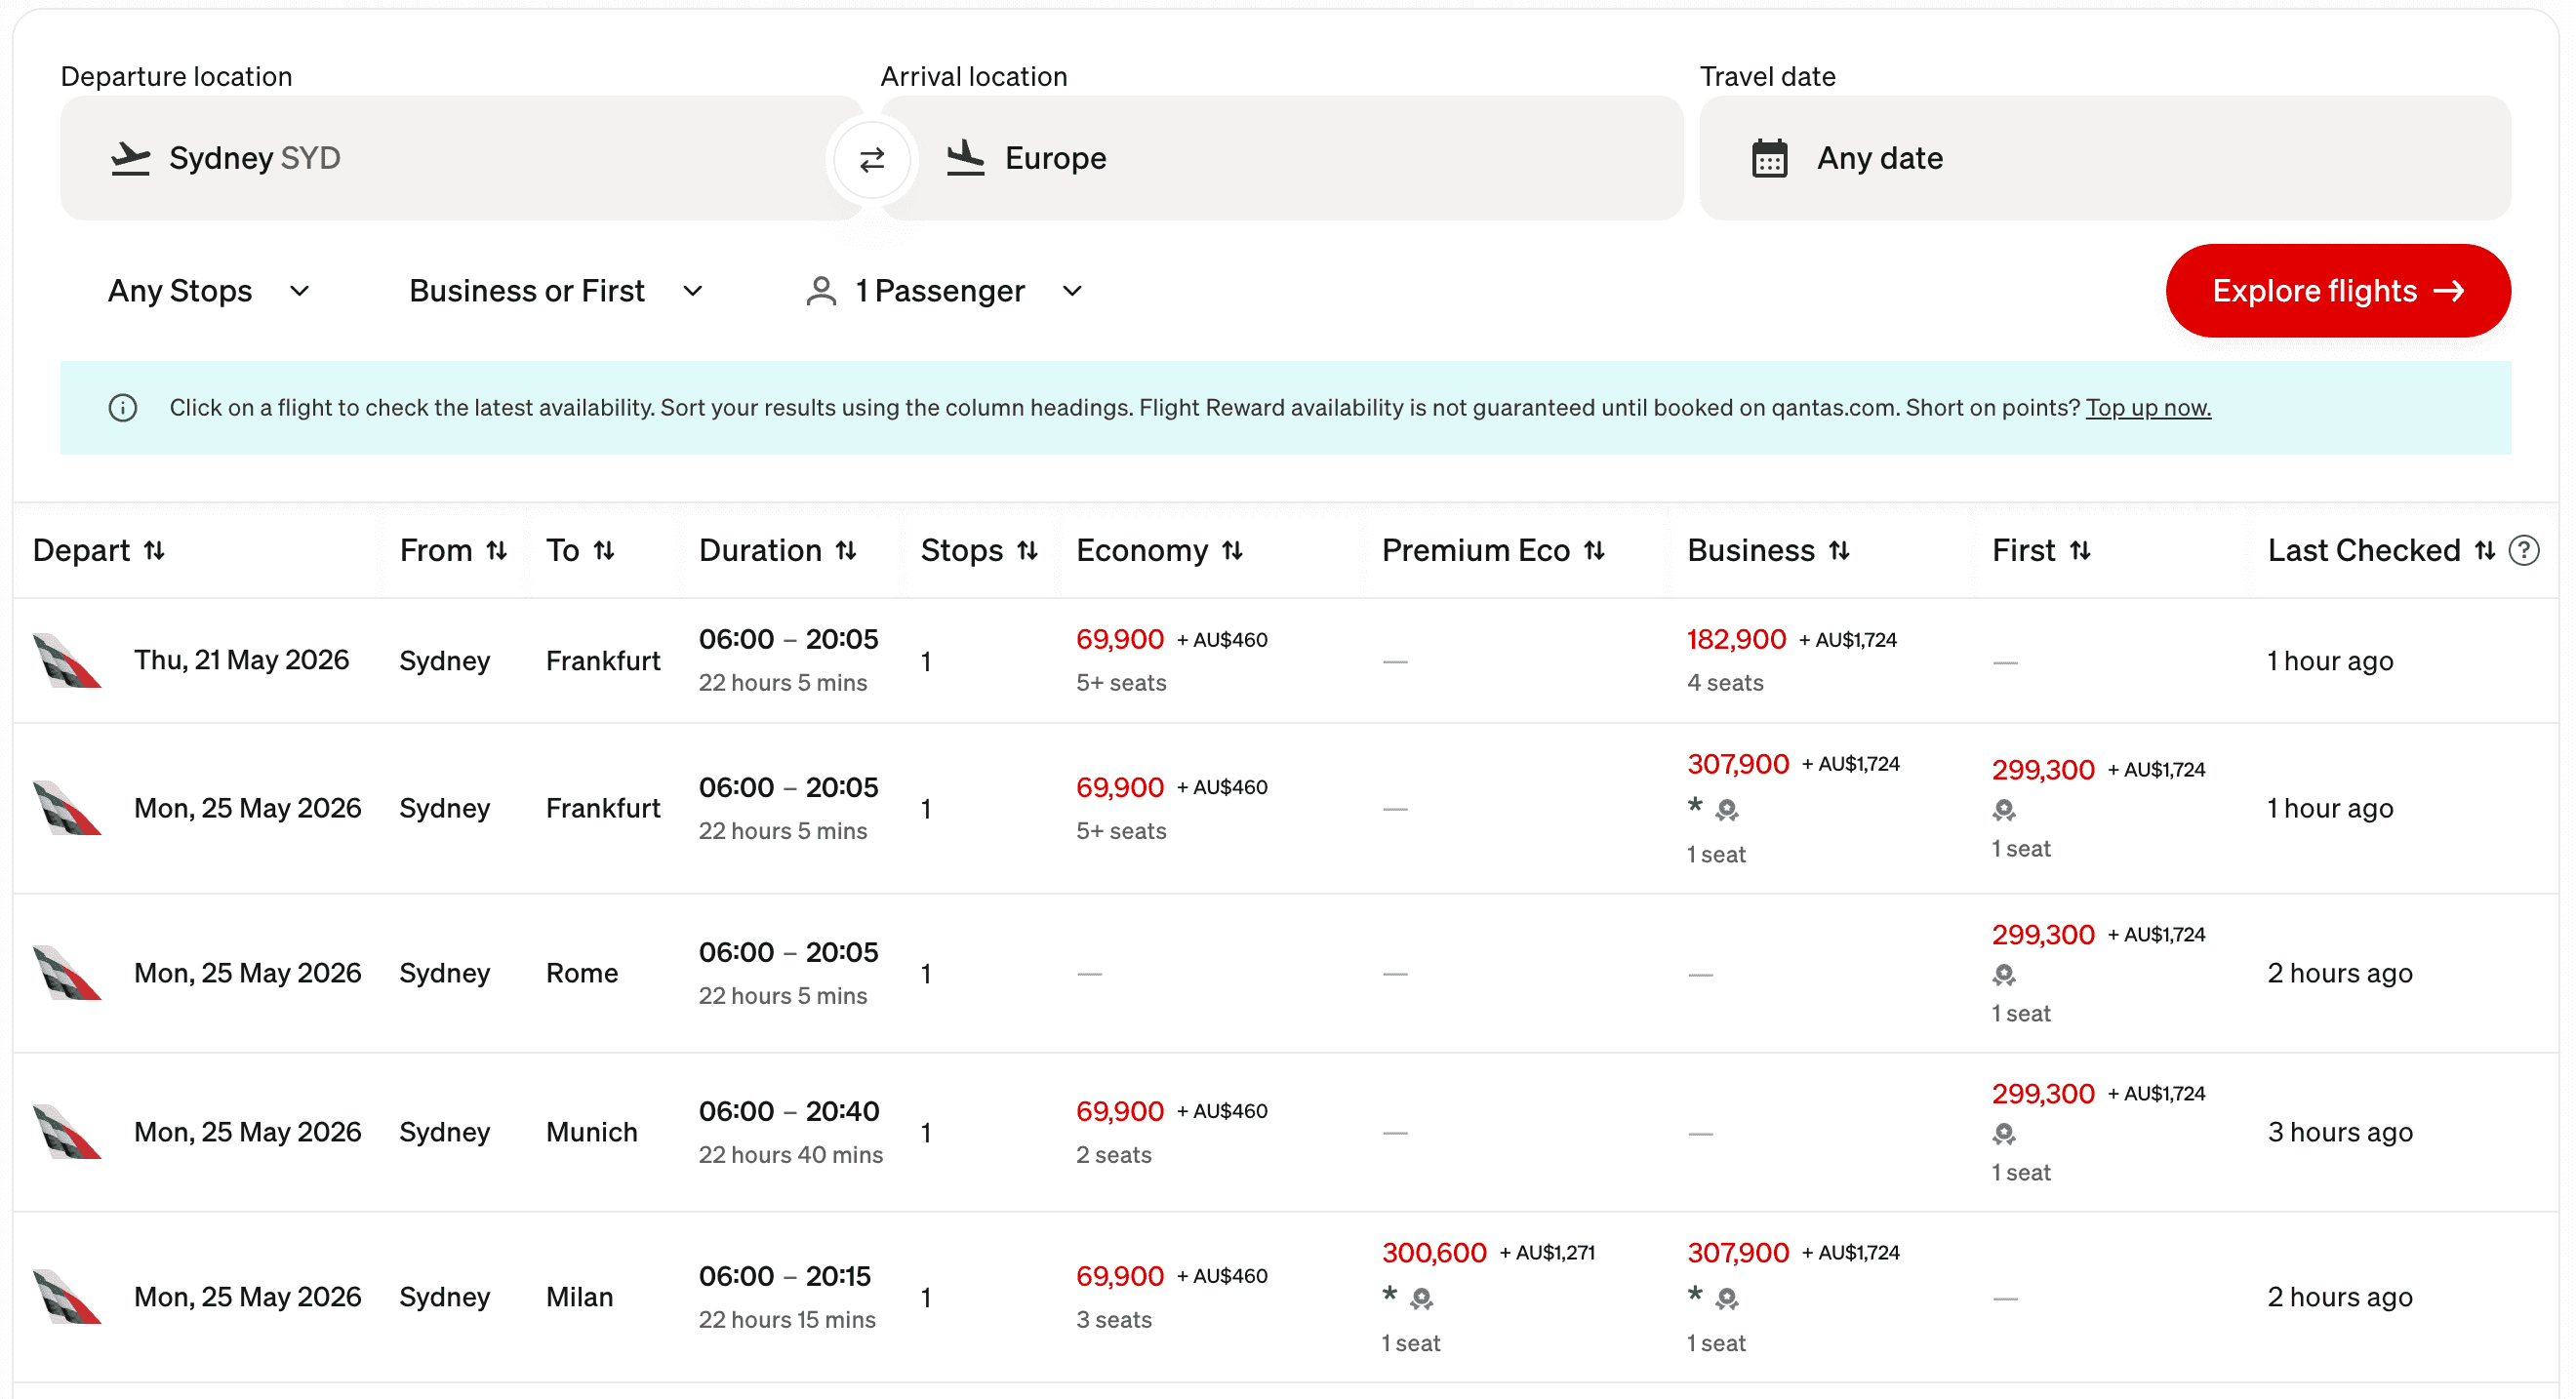Viewport: 2576px width, 1399px height.
Task: Open the calendar icon for travel date
Action: [x=1769, y=158]
